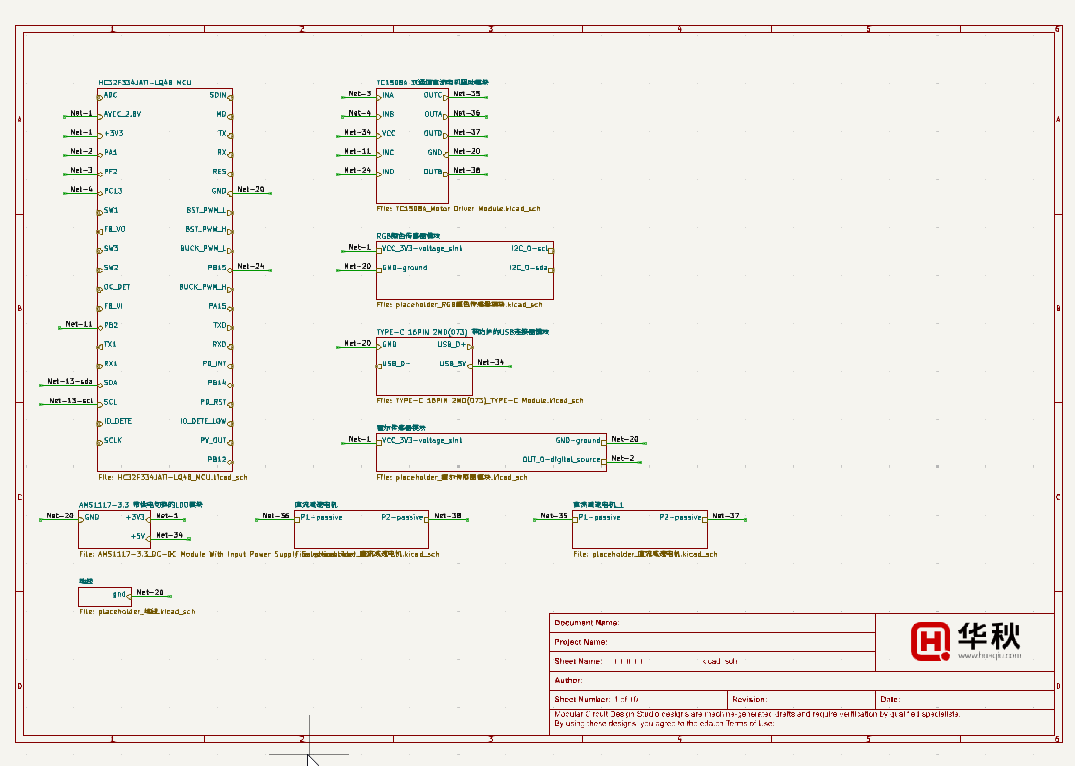The height and width of the screenshot is (766, 1075).
Task: Click the Net-38 label beside OUTB
Action: tap(467, 170)
